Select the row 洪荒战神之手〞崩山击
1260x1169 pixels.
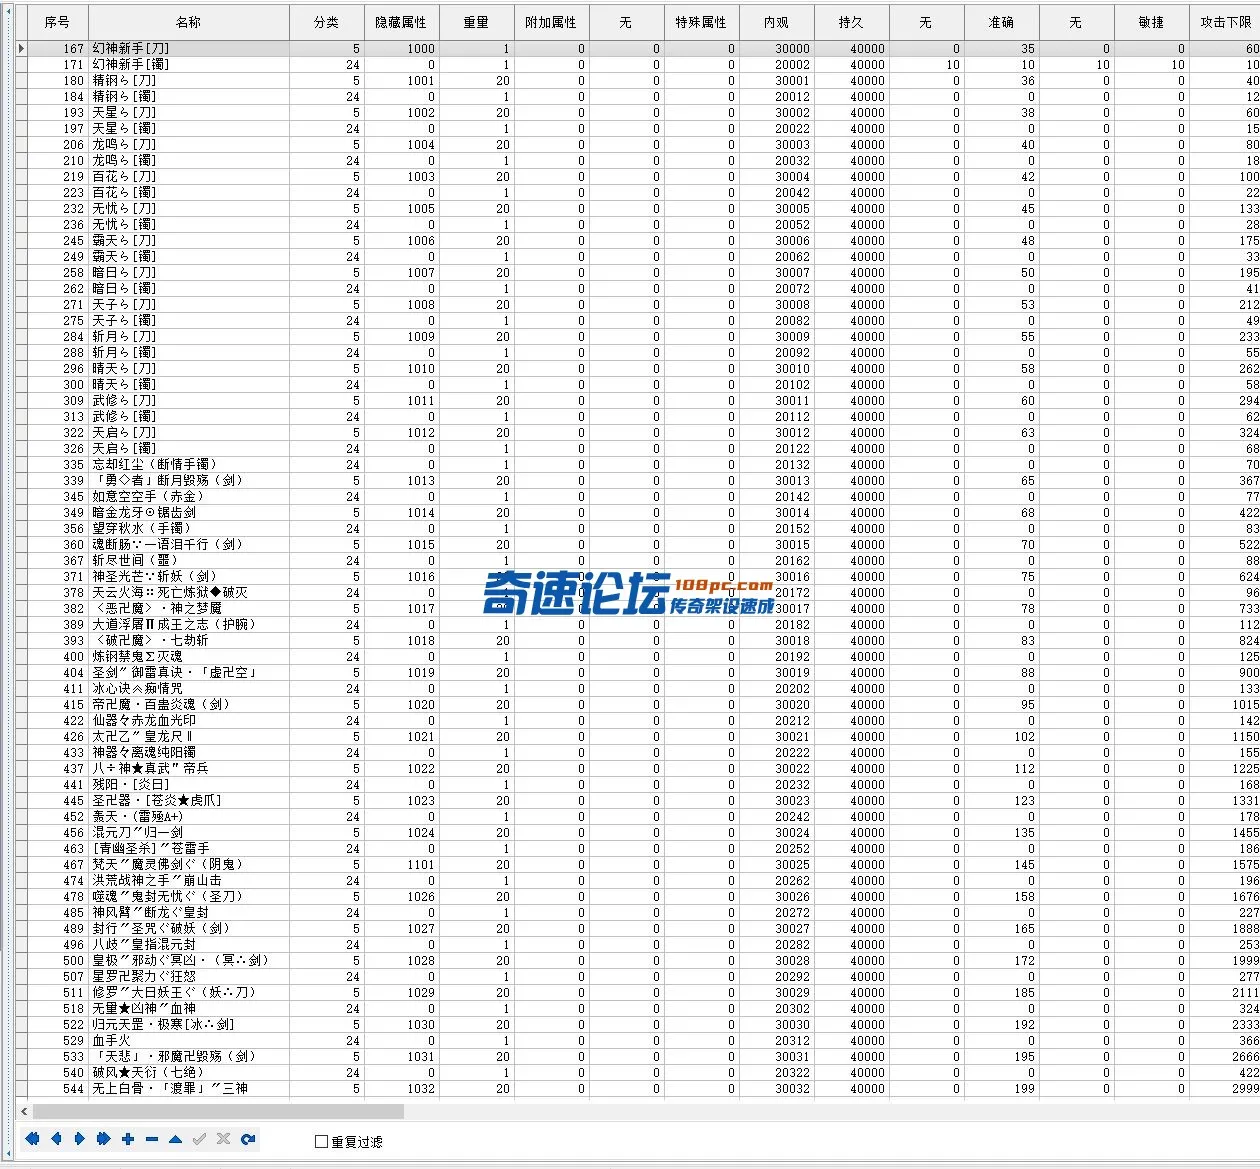pos(638,880)
